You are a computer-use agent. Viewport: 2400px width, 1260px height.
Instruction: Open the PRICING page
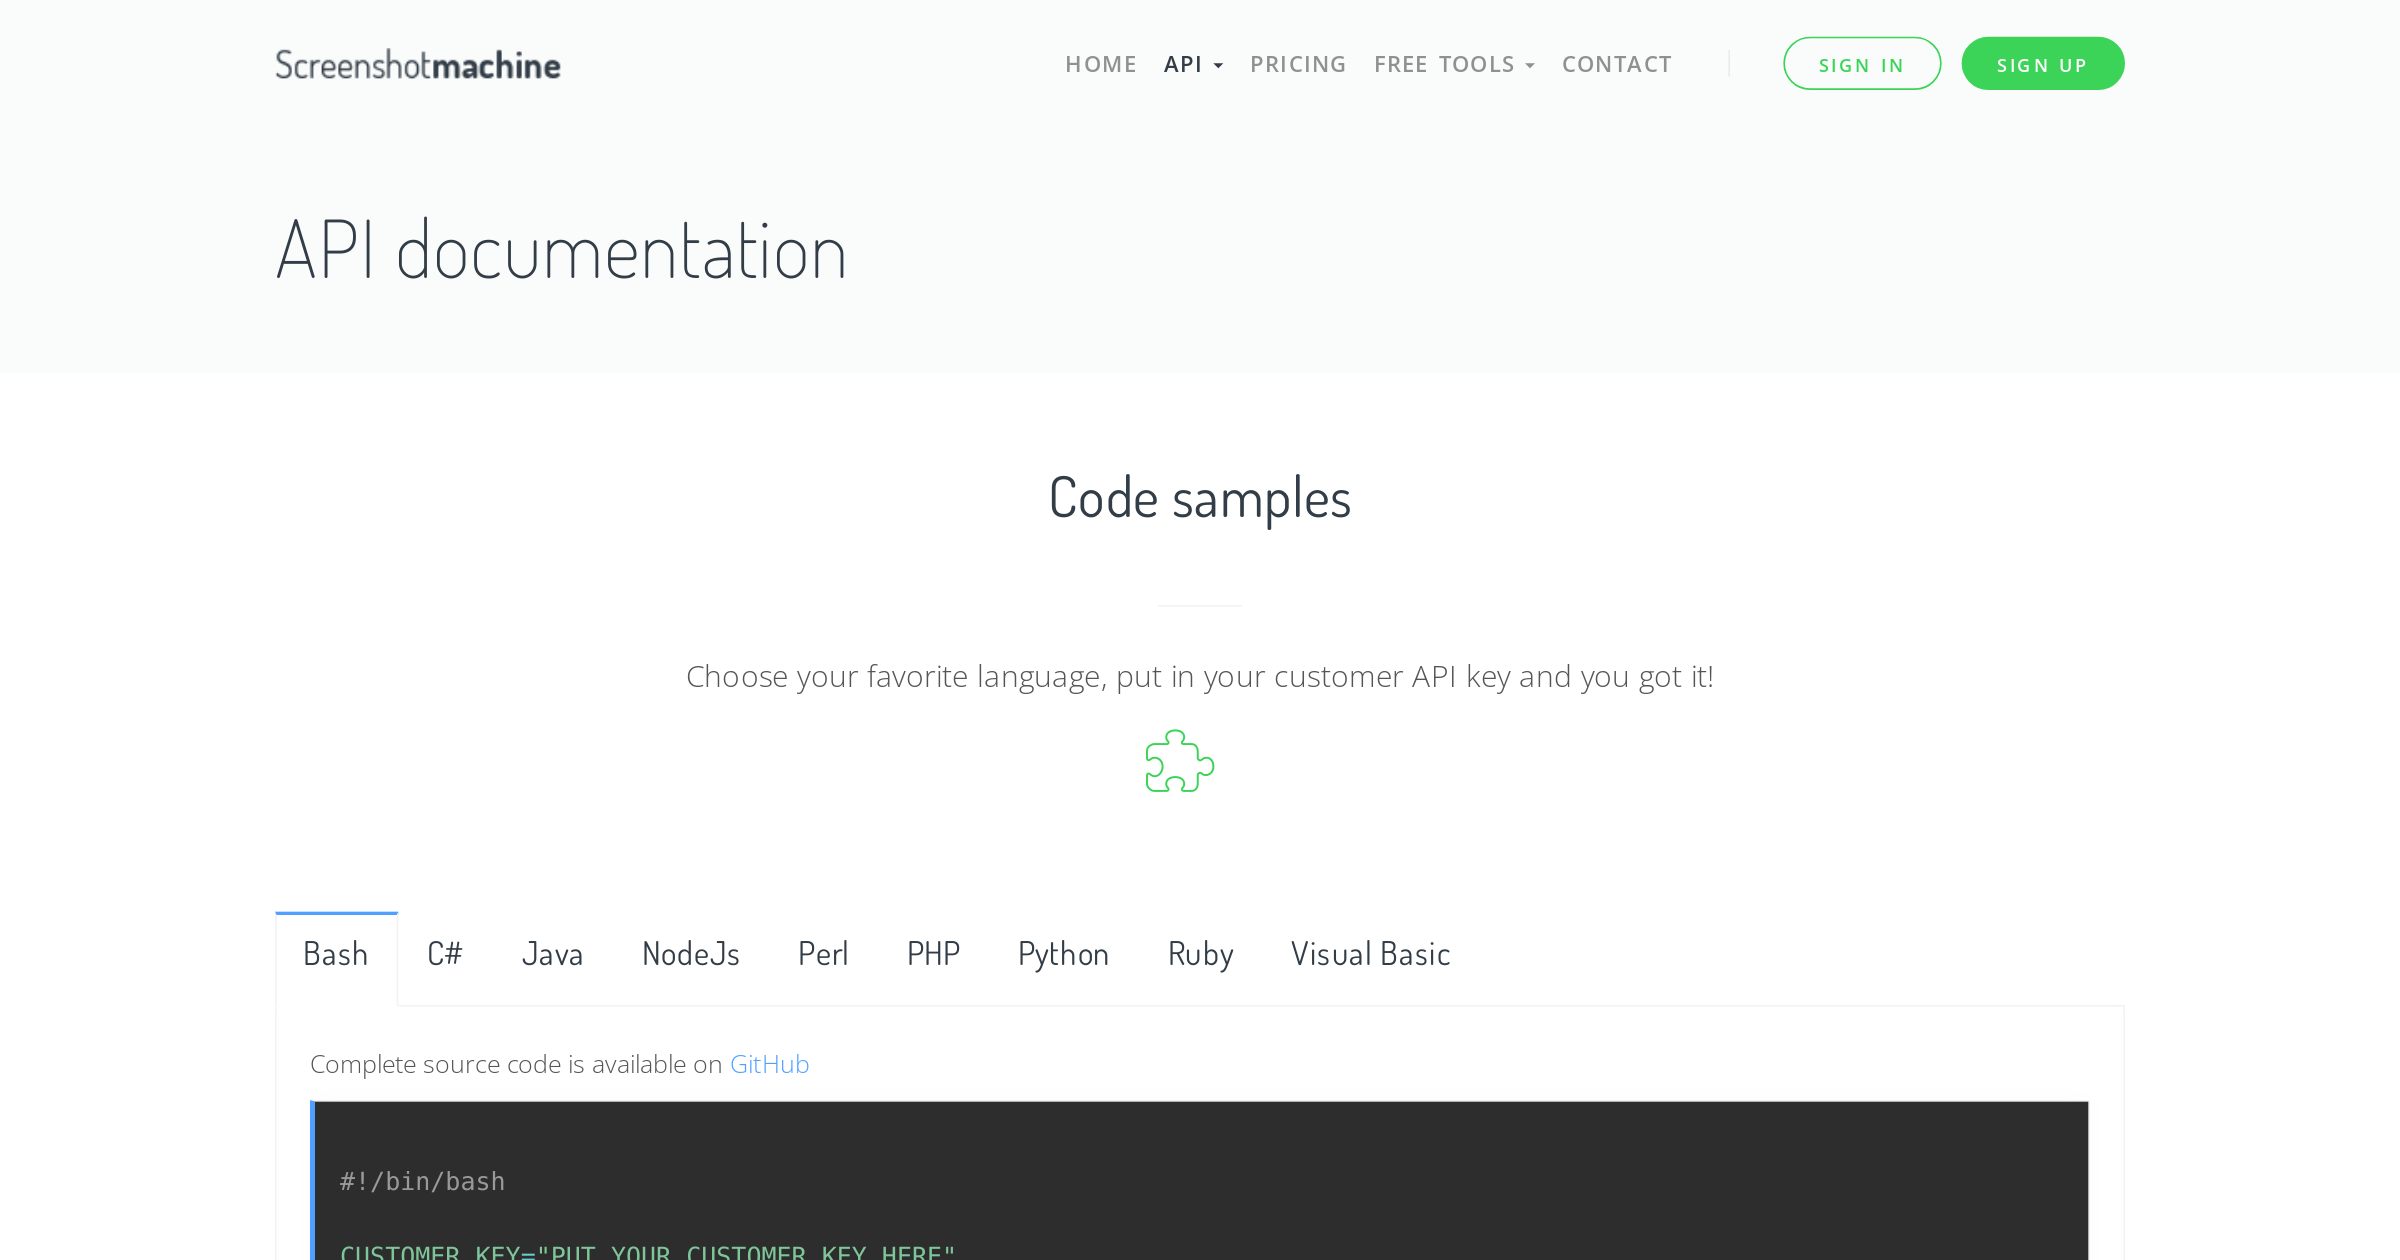tap(1298, 64)
